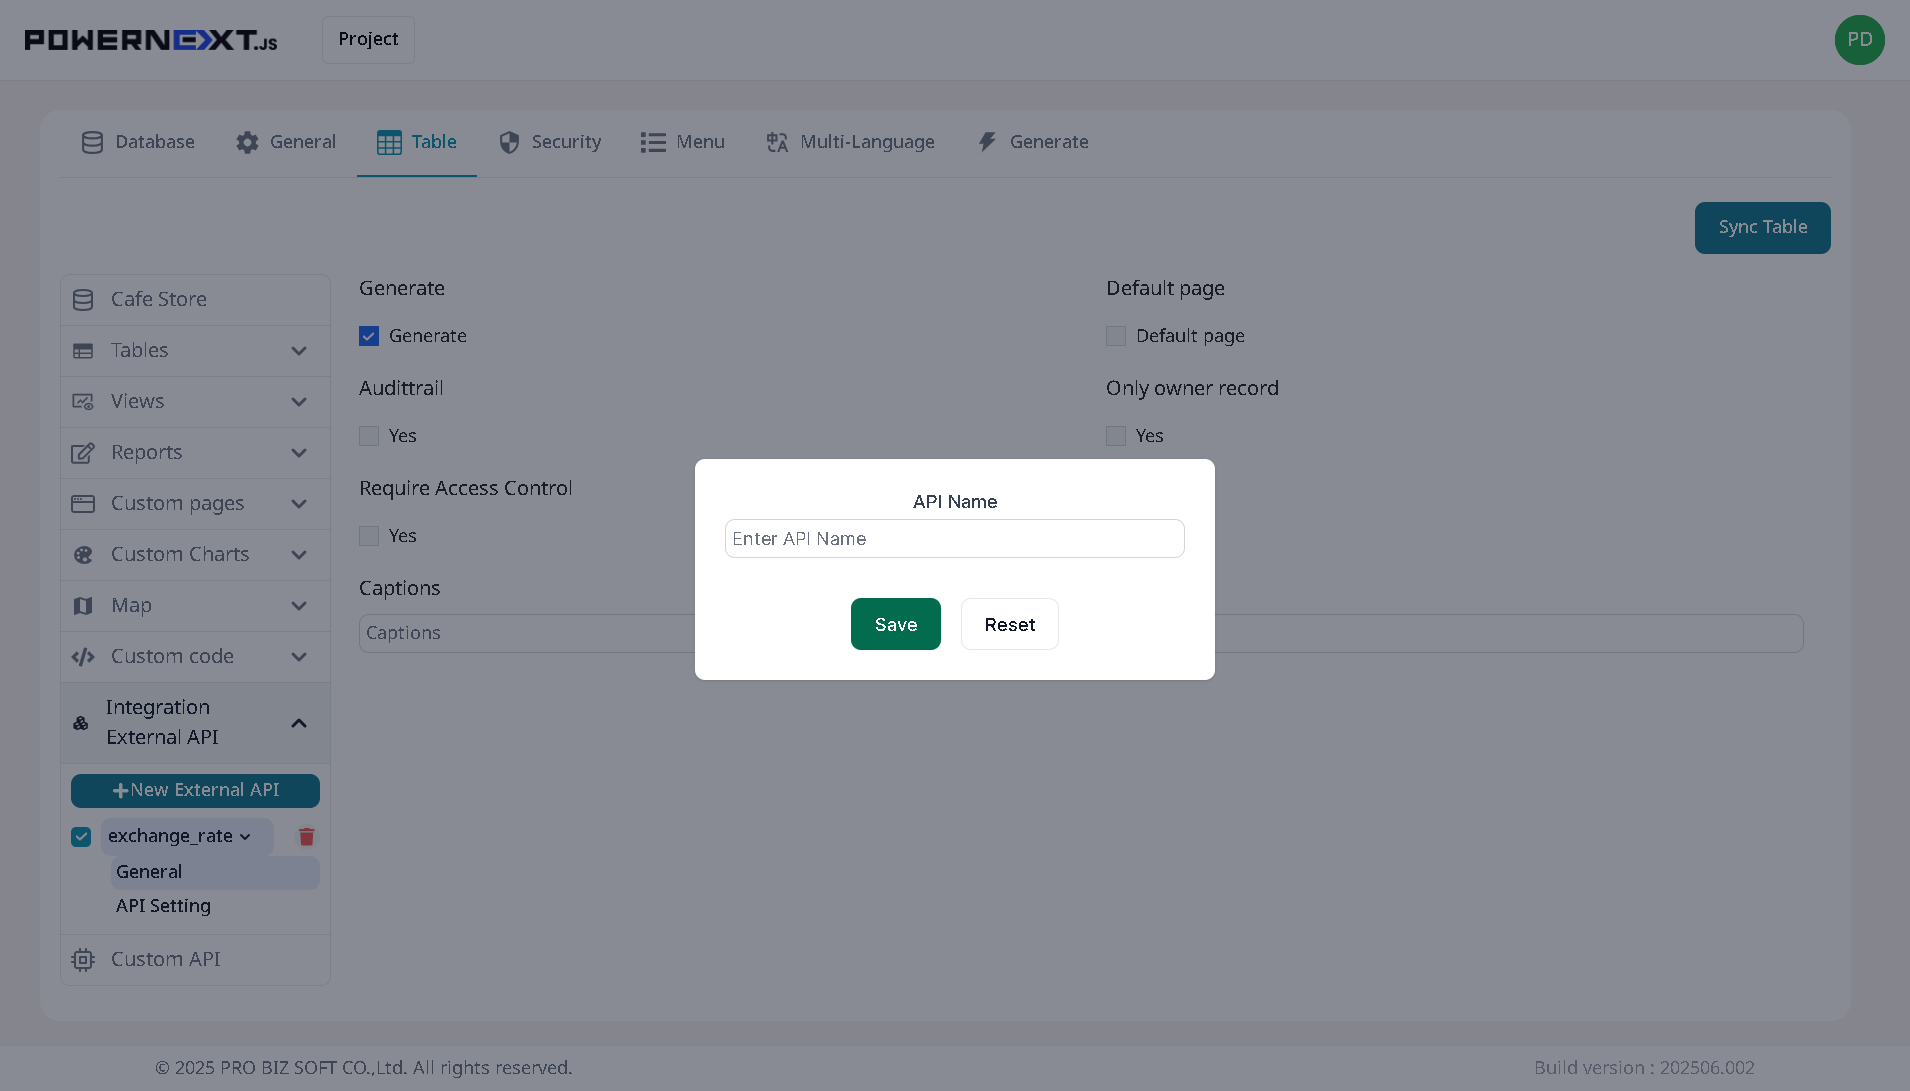Click the Views sidebar icon
Image resolution: width=1910 pixels, height=1091 pixels.
click(x=83, y=402)
